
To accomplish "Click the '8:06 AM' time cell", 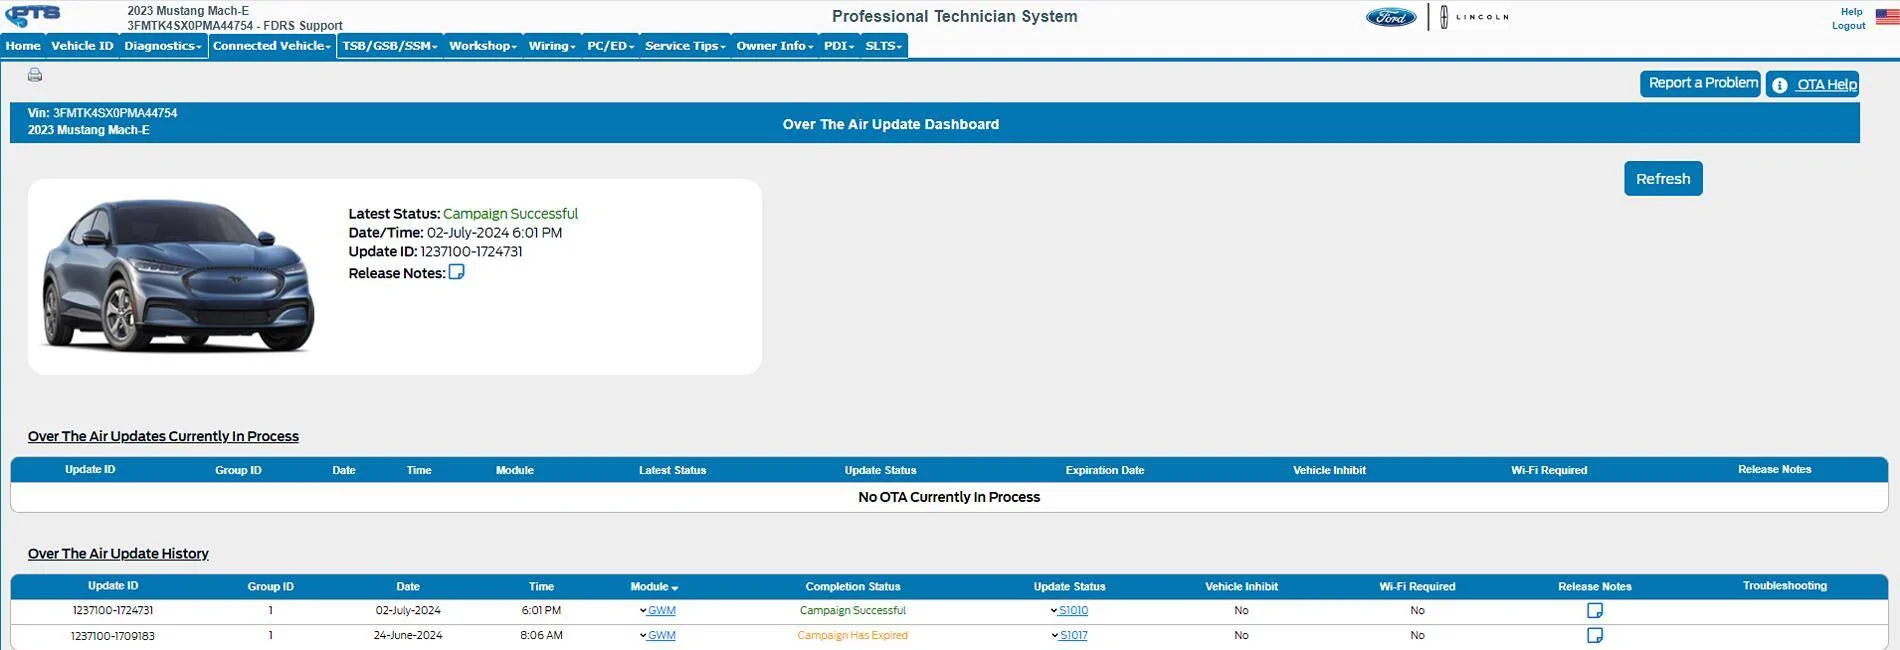I will tap(541, 635).
